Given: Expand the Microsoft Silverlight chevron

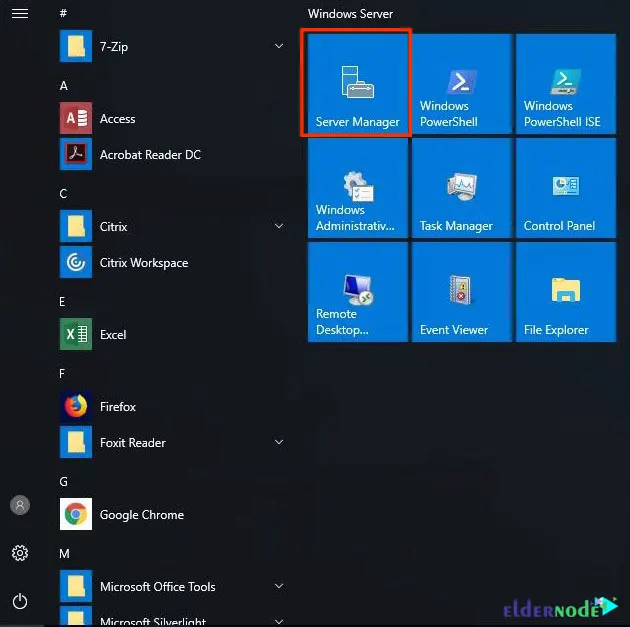Looking at the screenshot, I should [279, 621].
